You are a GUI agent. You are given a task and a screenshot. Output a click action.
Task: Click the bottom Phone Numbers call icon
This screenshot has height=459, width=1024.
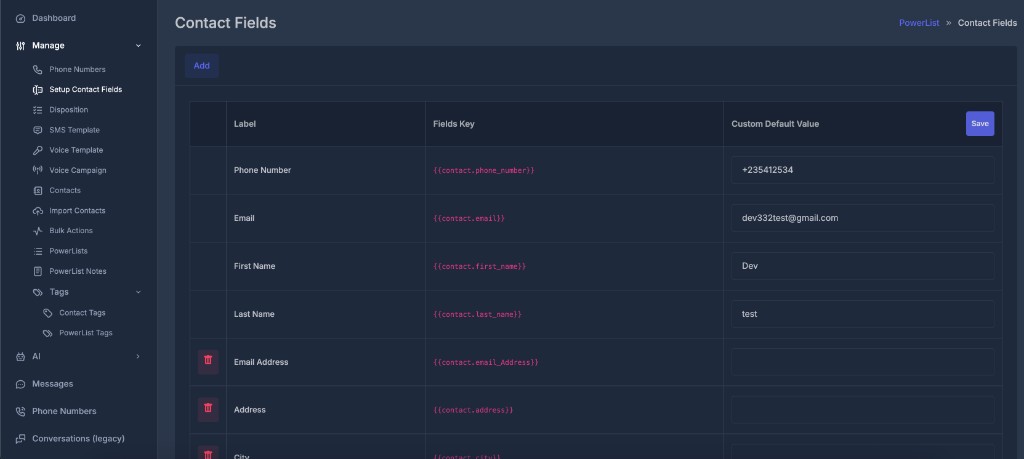[x=20, y=411]
